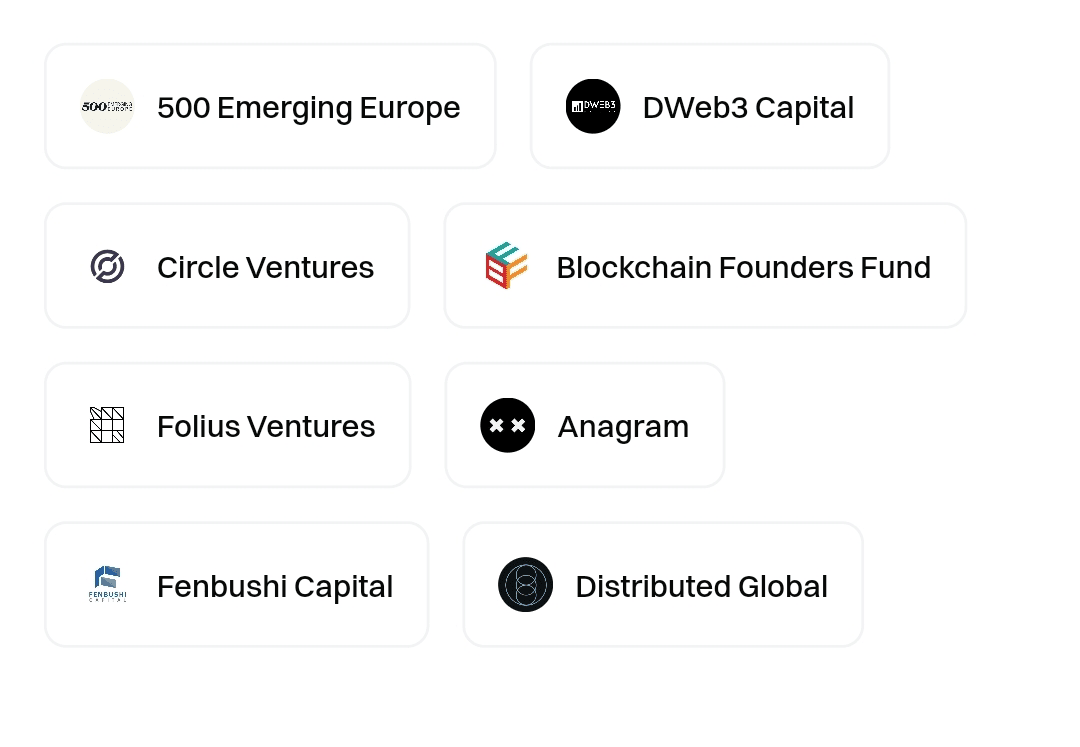The height and width of the screenshot is (747, 1080).
Task: Select the Distributed Global circular logo
Action: tap(526, 585)
